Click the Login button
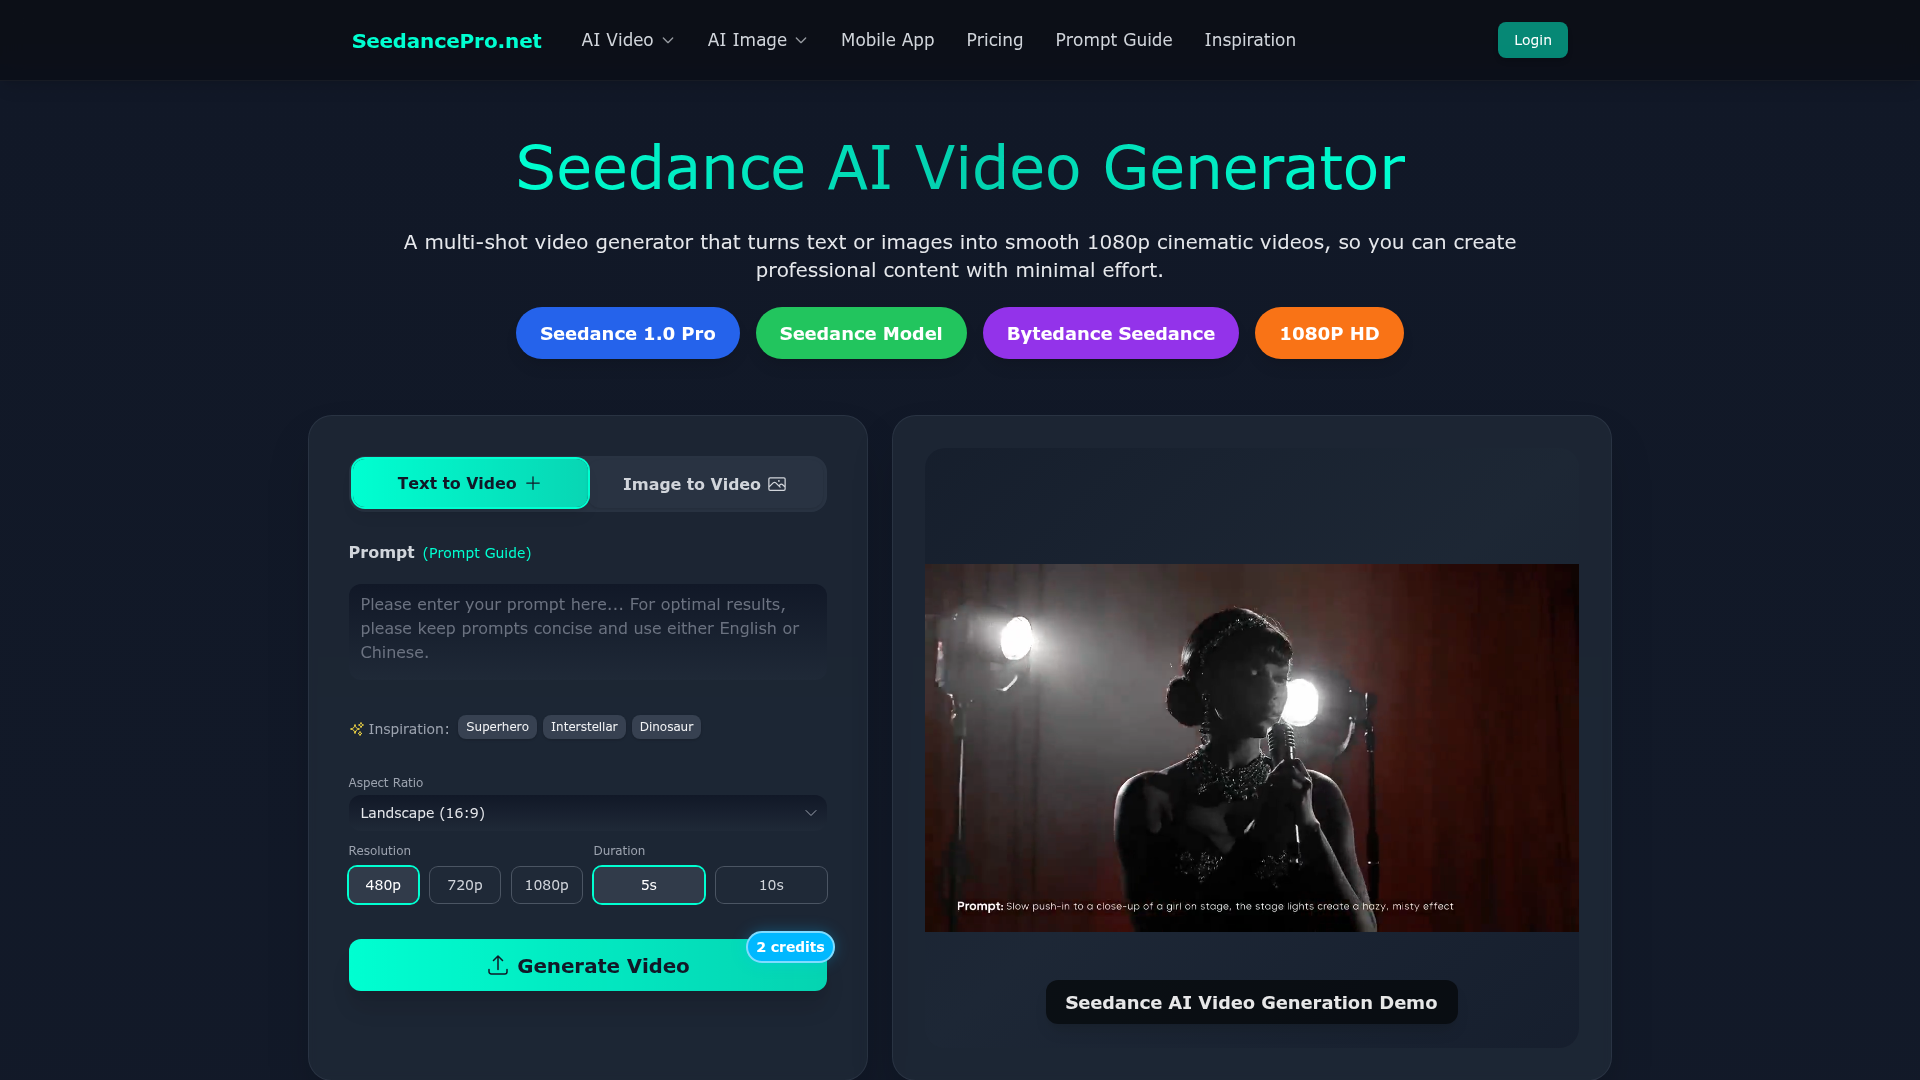1920x1080 pixels. pyautogui.click(x=1533, y=40)
